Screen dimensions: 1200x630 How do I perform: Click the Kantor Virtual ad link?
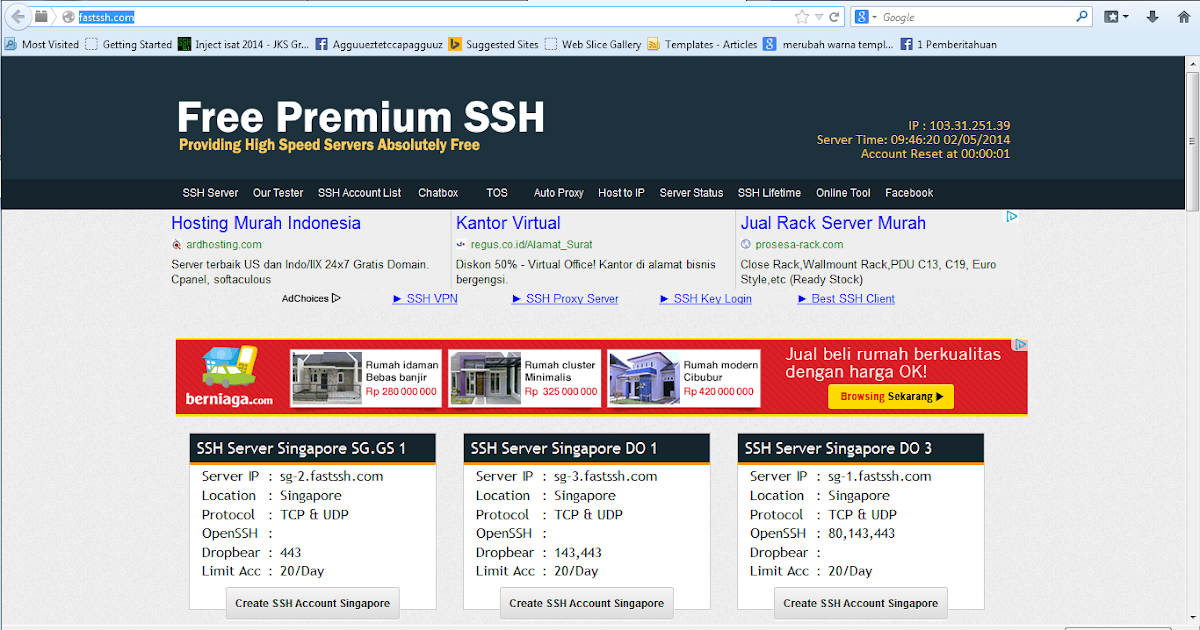(x=508, y=223)
